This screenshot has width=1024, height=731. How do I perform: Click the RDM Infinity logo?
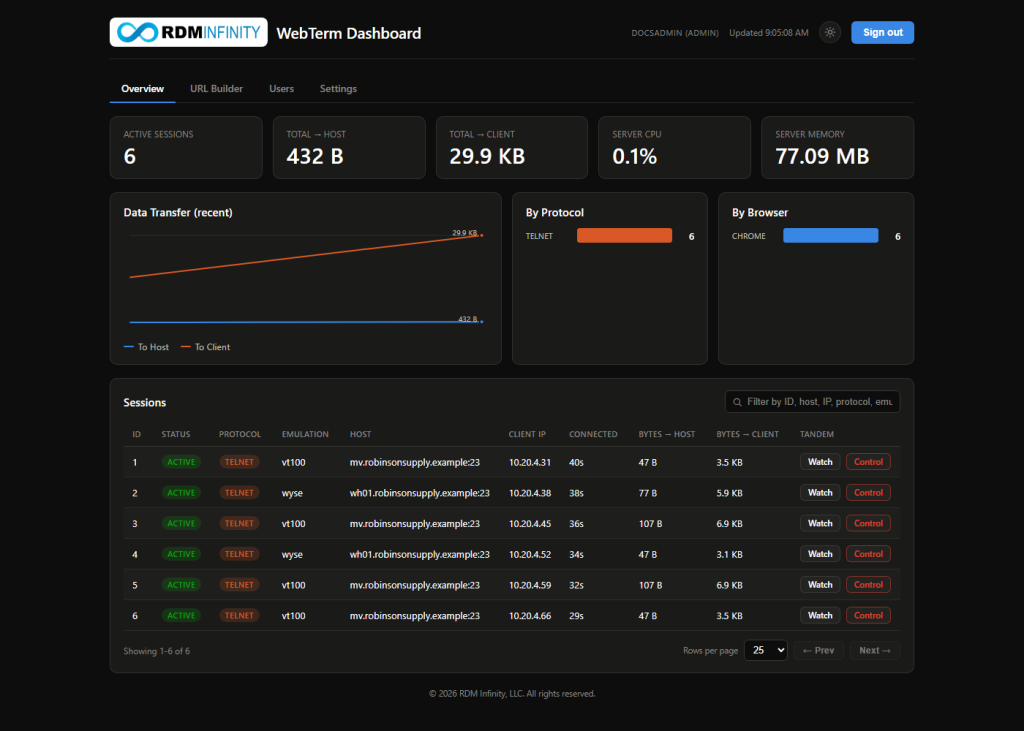click(x=189, y=32)
